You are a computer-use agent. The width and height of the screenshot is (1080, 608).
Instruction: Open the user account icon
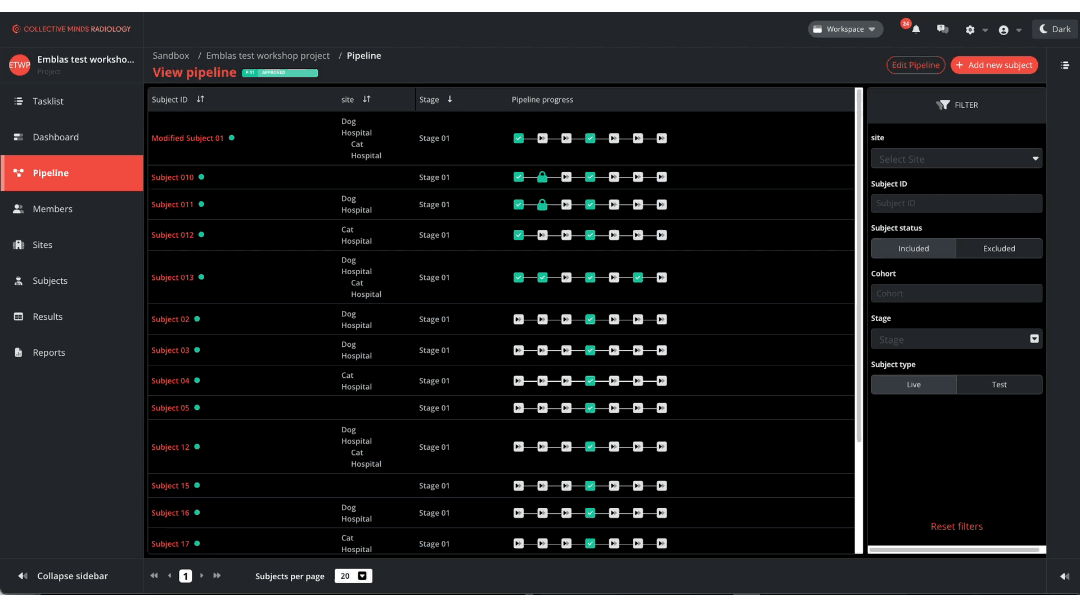click(1004, 30)
